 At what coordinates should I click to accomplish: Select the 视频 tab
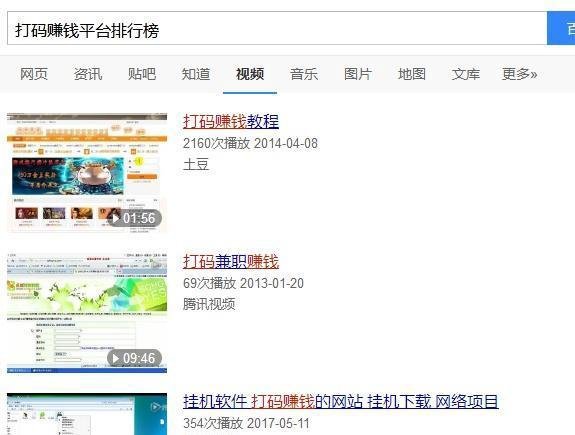click(250, 74)
